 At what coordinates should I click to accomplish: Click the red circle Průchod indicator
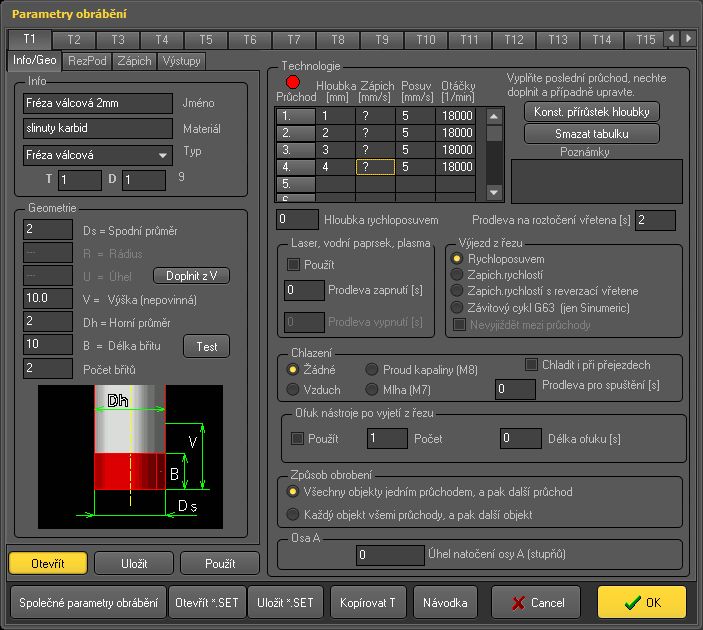pos(293,82)
